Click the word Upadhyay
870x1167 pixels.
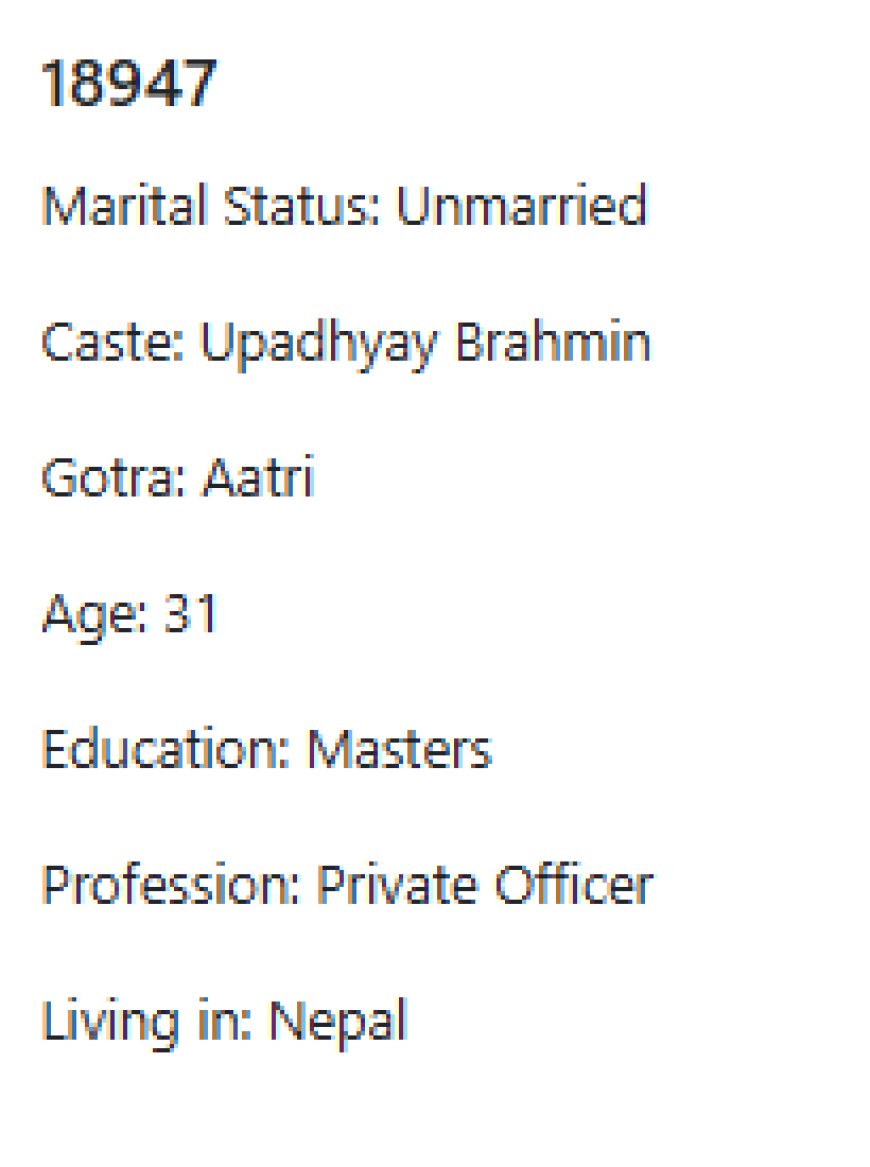(x=319, y=345)
